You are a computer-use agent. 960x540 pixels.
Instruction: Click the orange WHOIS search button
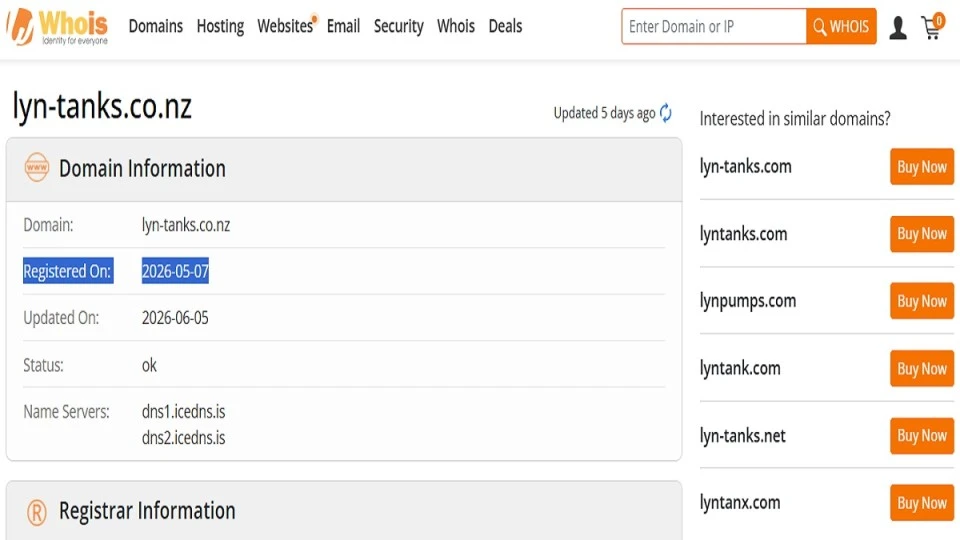841,26
